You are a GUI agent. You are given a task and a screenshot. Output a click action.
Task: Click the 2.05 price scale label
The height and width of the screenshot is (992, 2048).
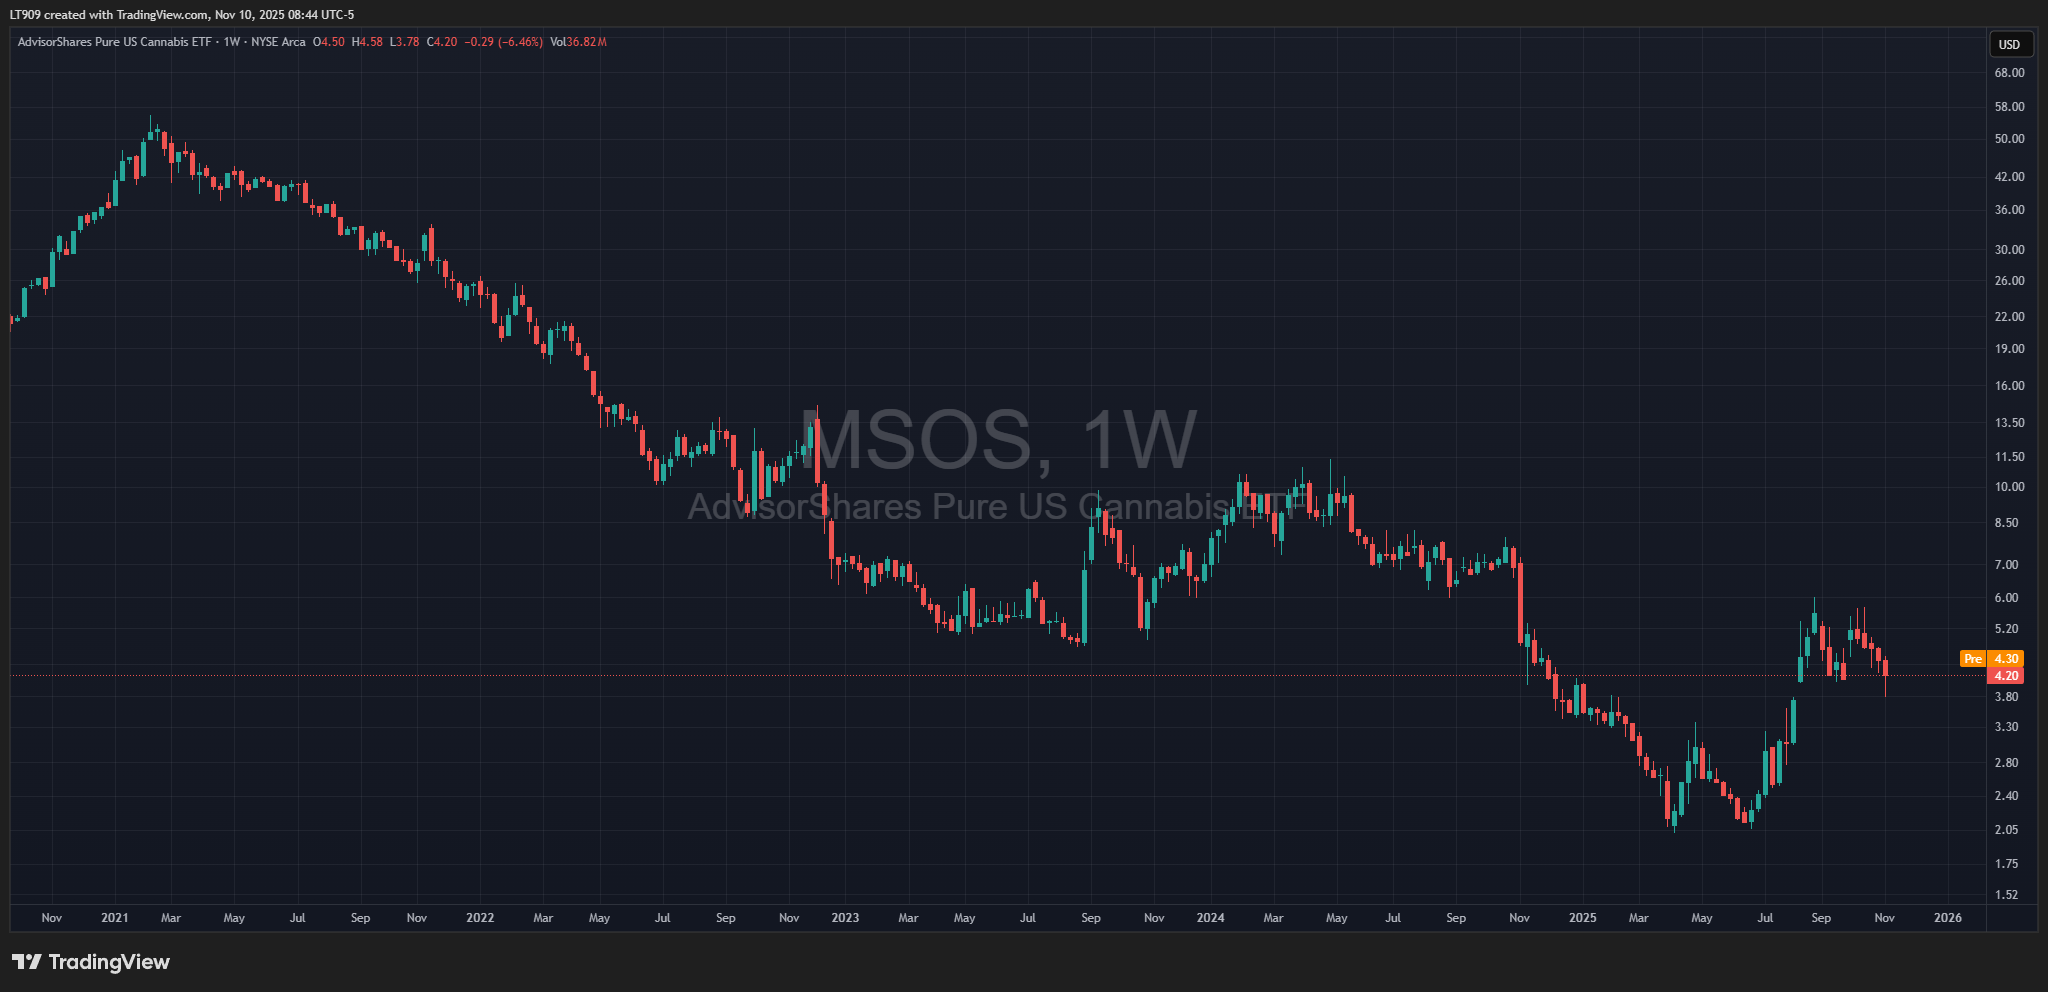pos(2006,830)
